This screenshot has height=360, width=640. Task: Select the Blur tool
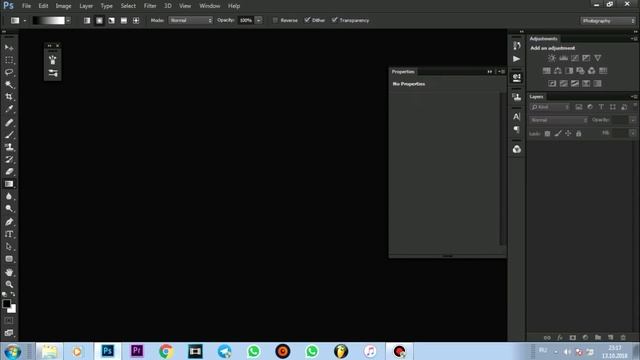(x=9, y=196)
